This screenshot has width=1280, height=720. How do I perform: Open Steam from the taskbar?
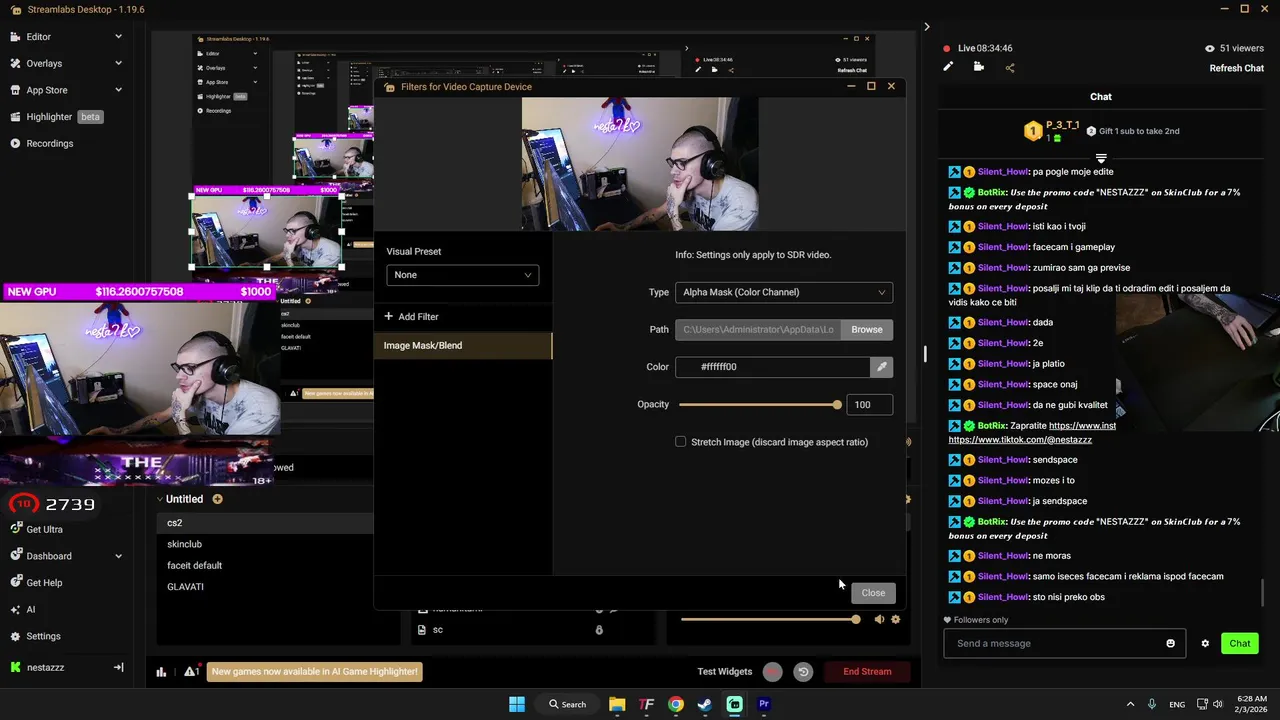tap(705, 704)
